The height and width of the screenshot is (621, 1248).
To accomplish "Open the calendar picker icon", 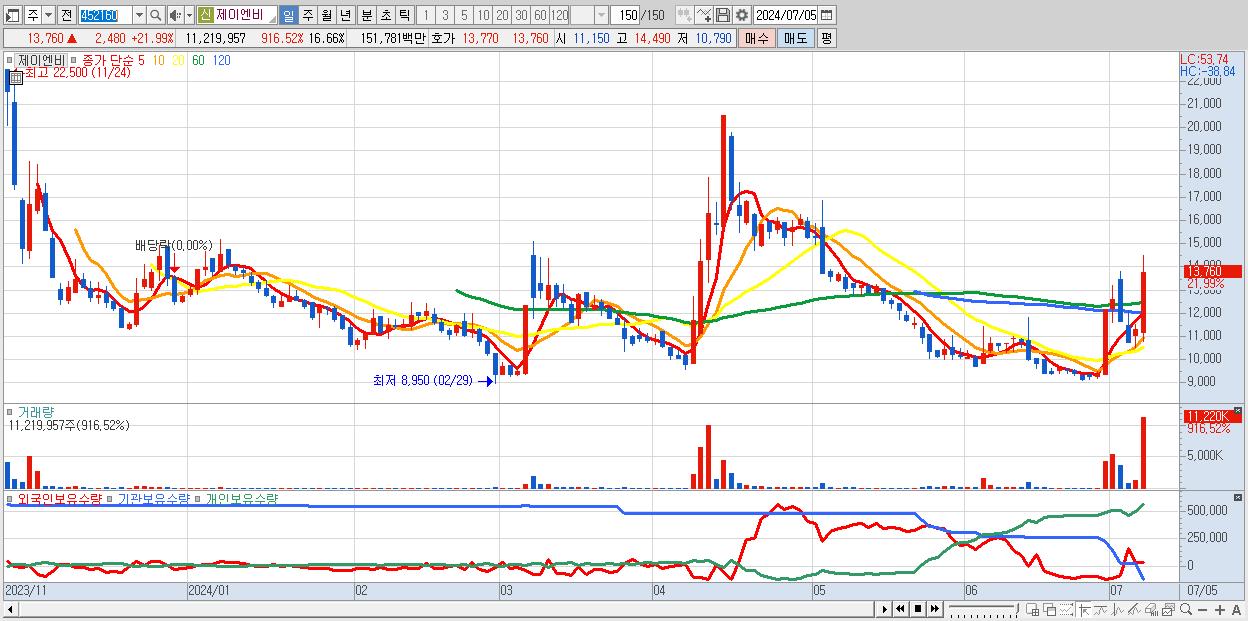I will (826, 15).
